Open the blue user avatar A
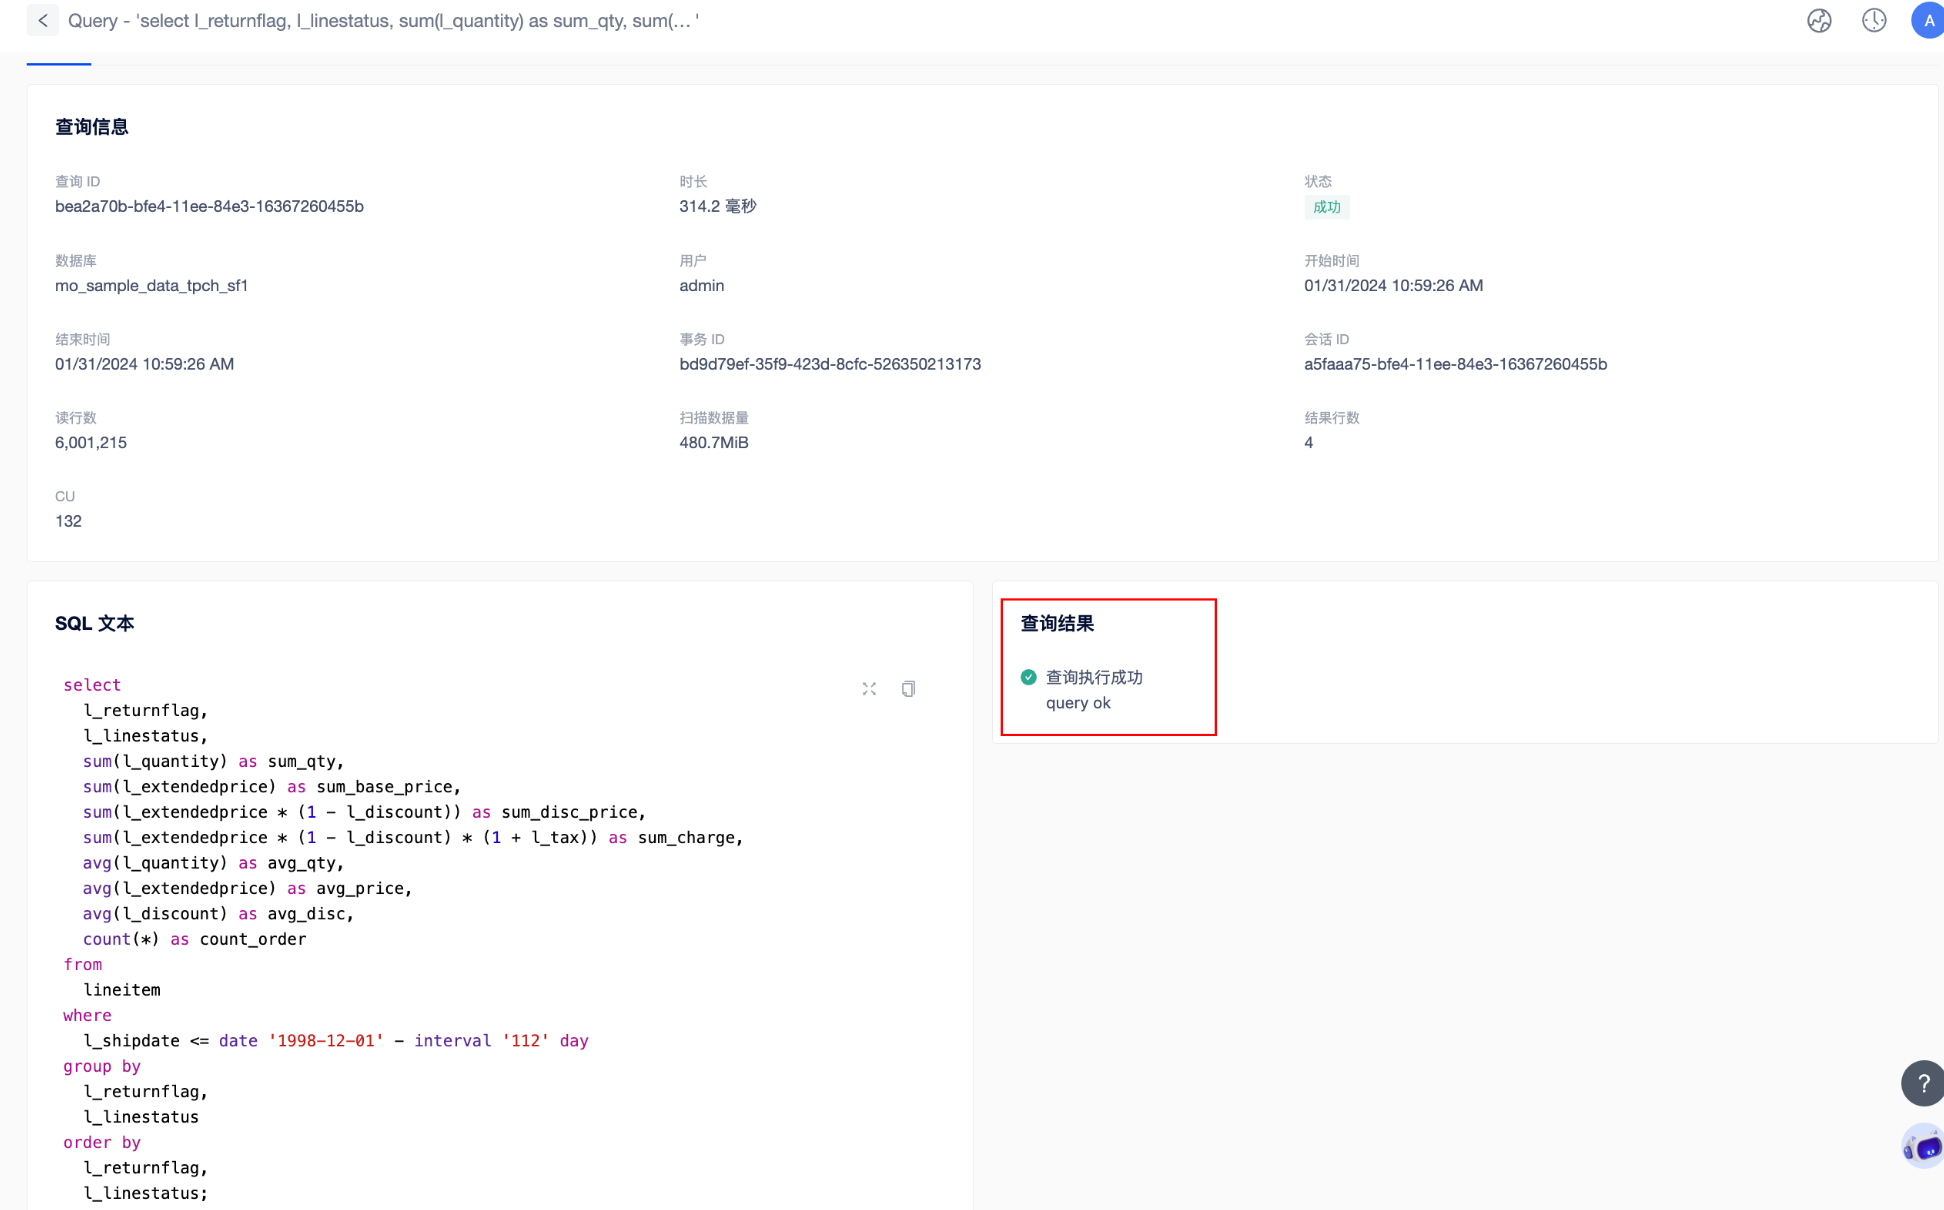The width and height of the screenshot is (1944, 1210). (x=1928, y=20)
